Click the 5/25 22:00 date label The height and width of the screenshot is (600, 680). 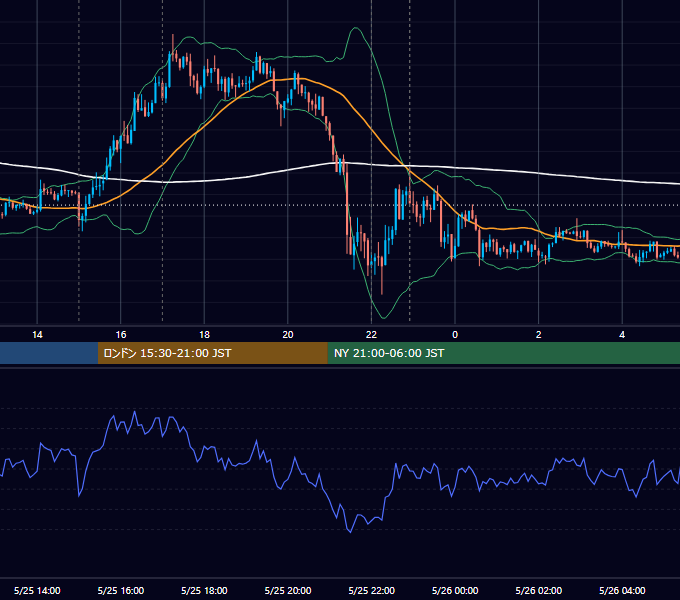pos(372,590)
